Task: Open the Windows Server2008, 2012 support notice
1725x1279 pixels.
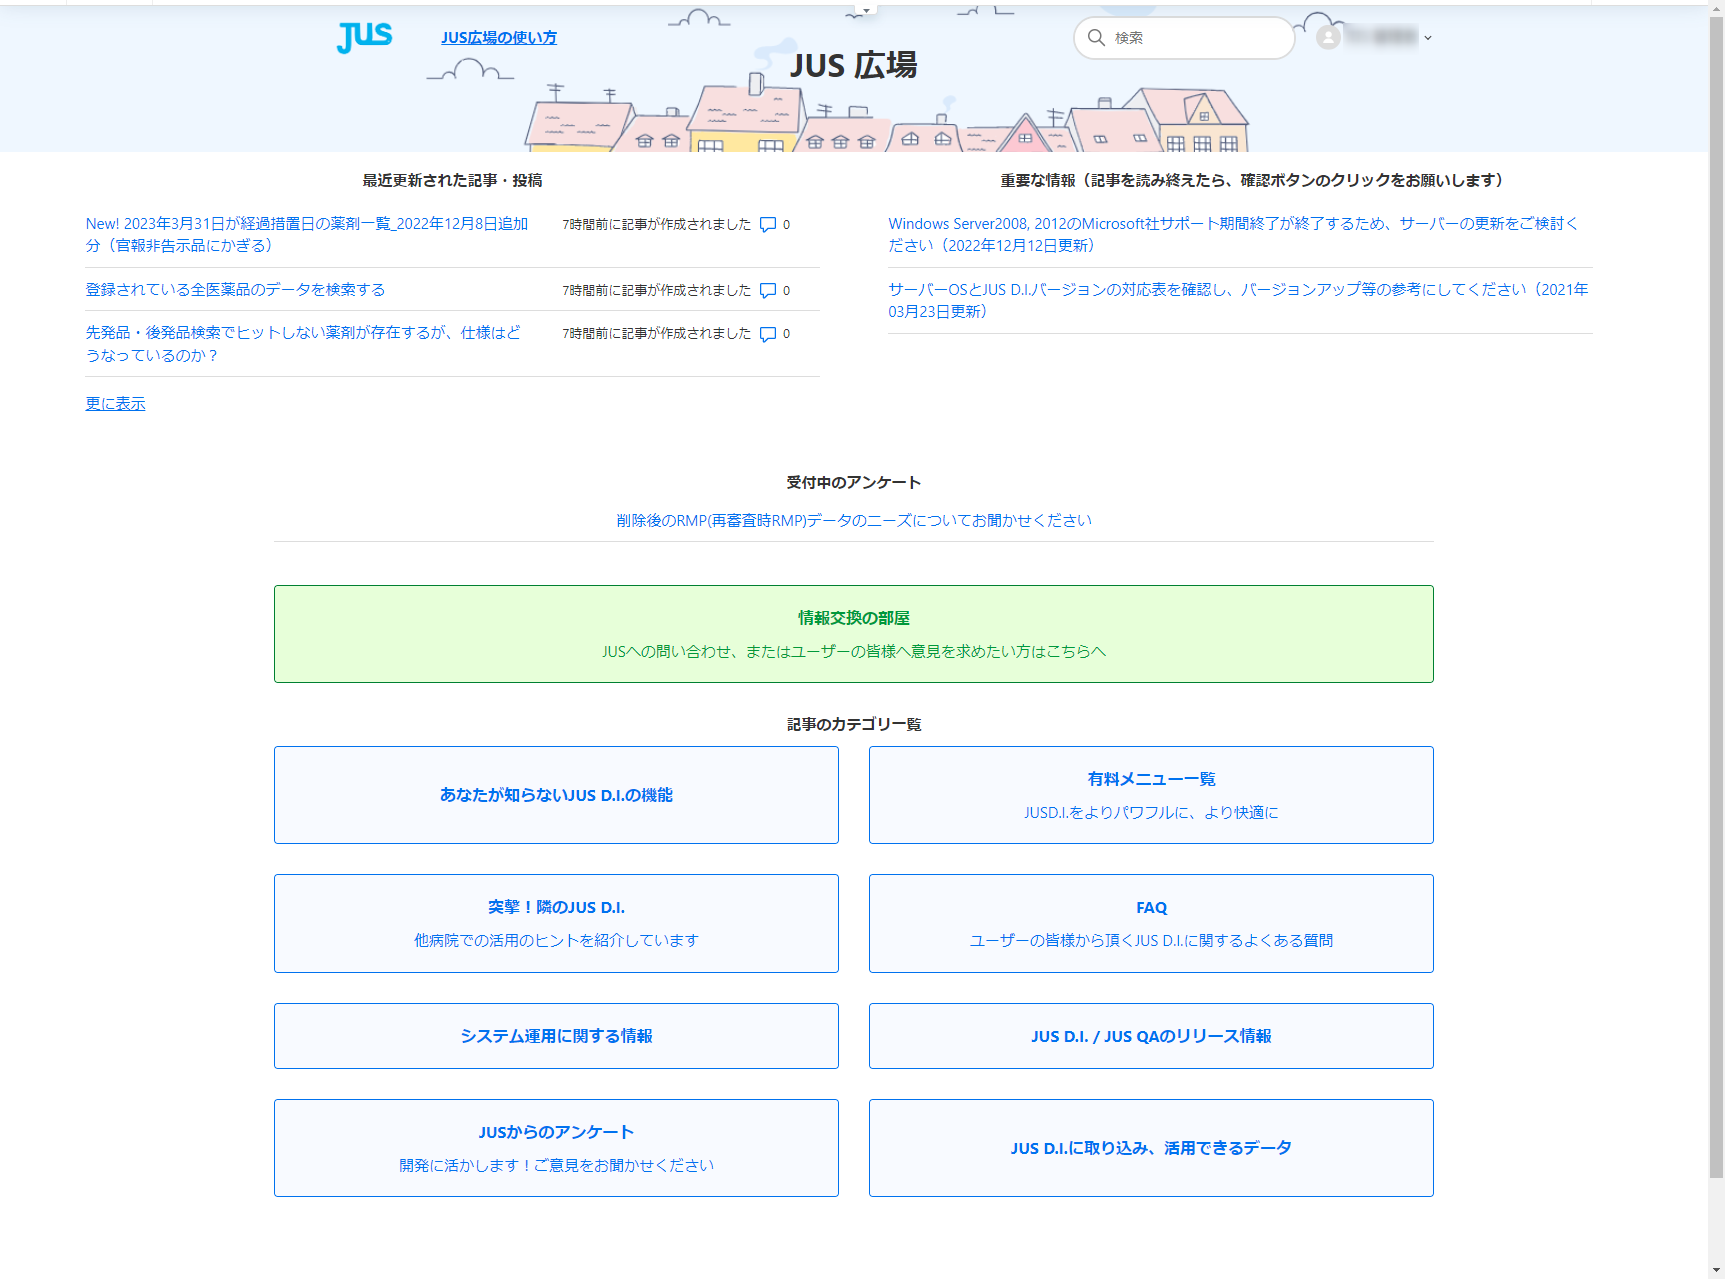Action: click(x=1233, y=234)
